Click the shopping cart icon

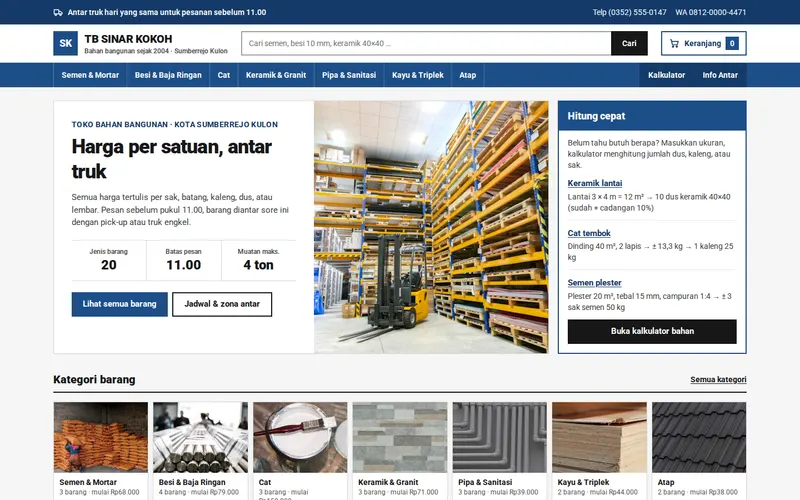click(674, 43)
